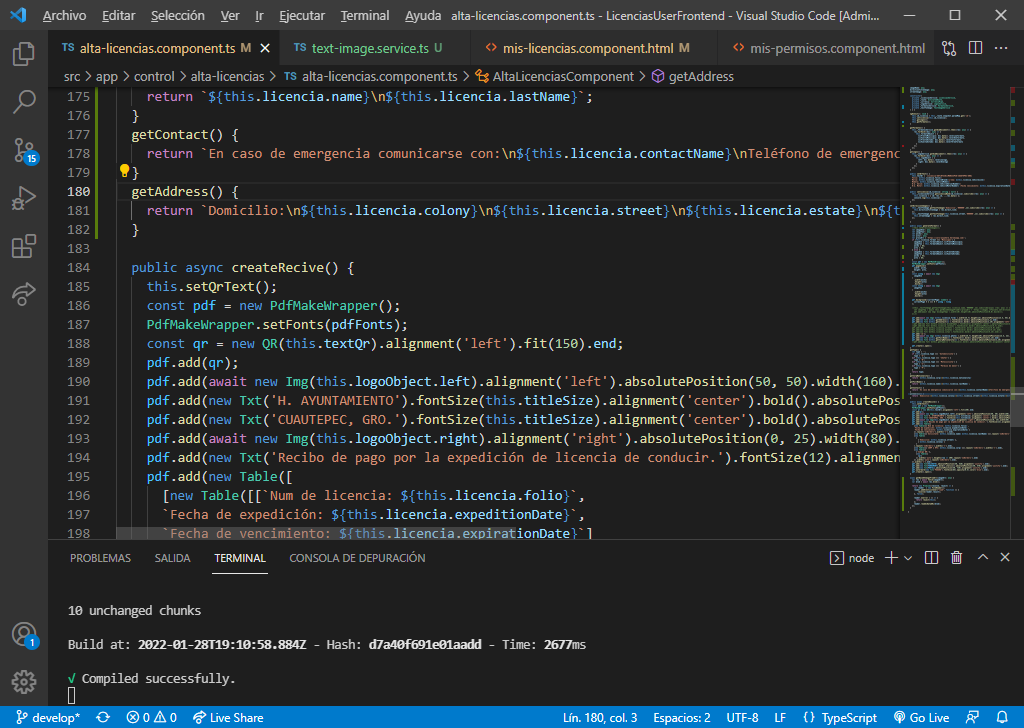This screenshot has width=1024, height=728.
Task: Open the editor More Actions ellipsis
Action: (x=1000, y=48)
